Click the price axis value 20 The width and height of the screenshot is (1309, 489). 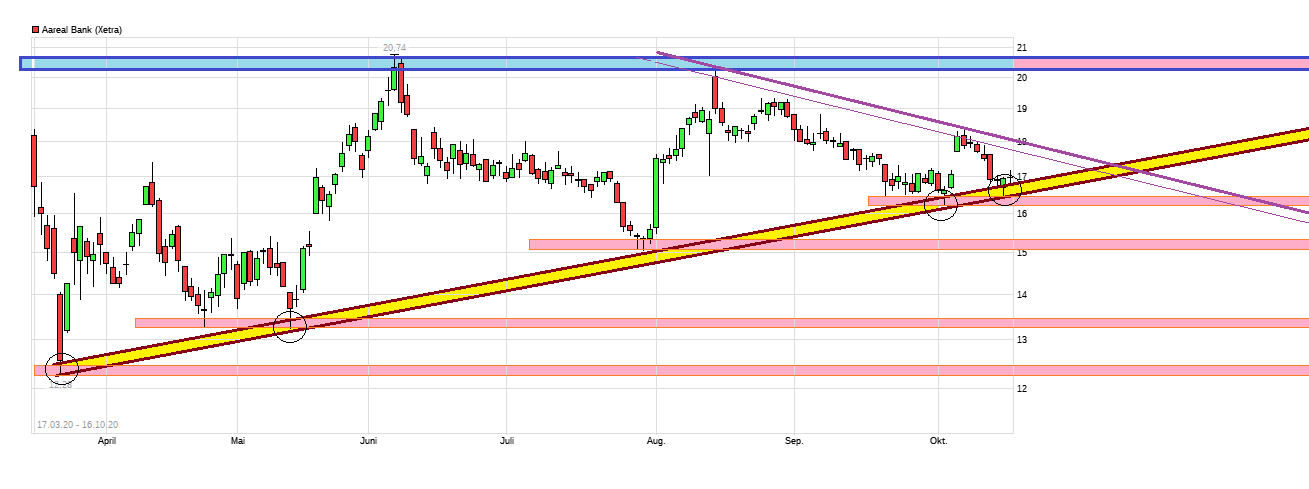tap(1022, 77)
